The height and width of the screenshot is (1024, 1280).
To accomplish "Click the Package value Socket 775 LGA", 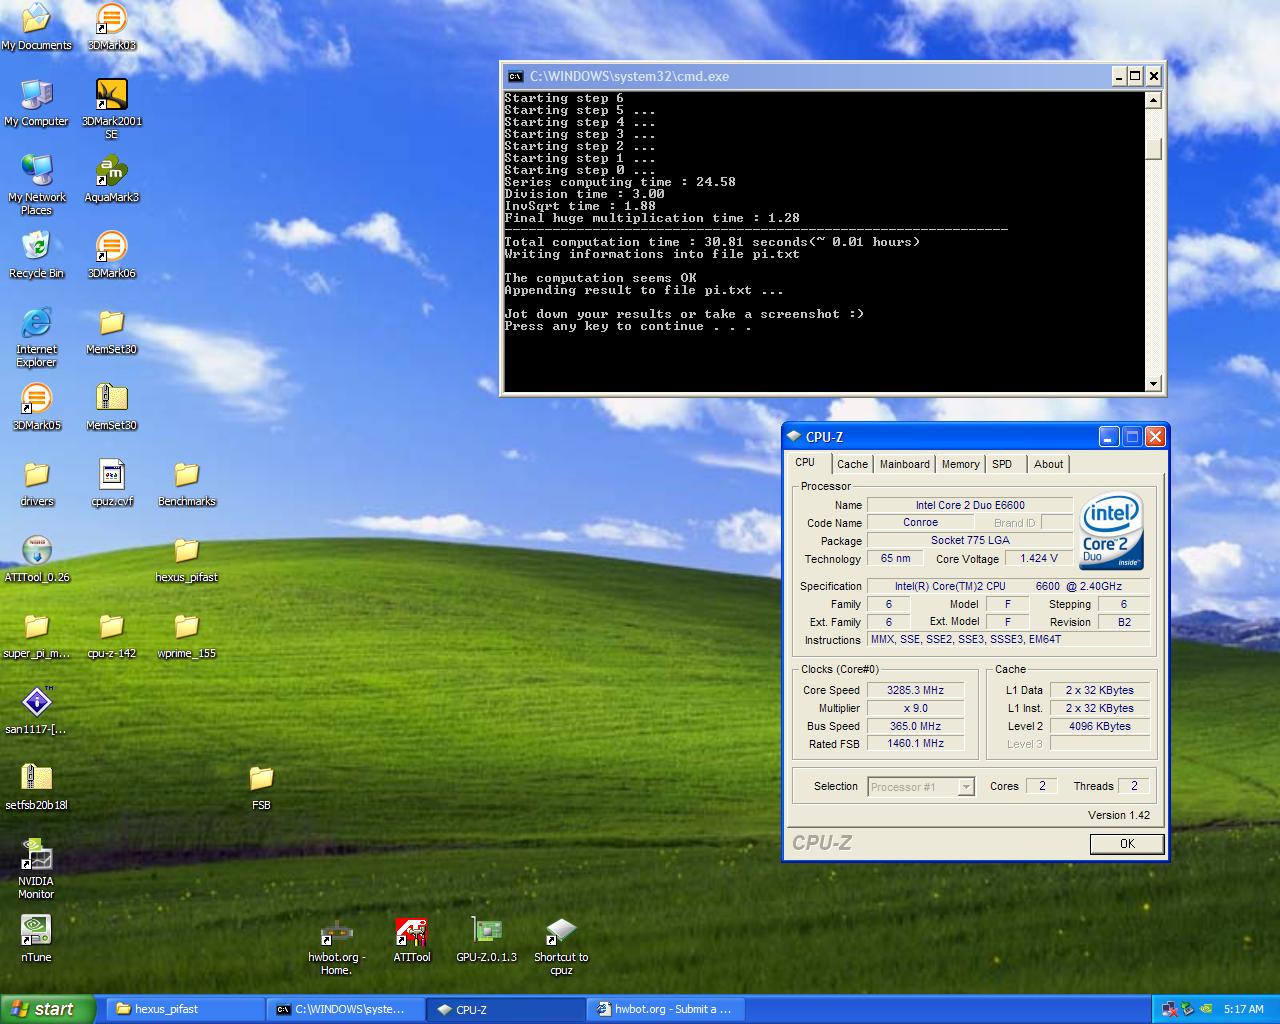I will [x=970, y=541].
